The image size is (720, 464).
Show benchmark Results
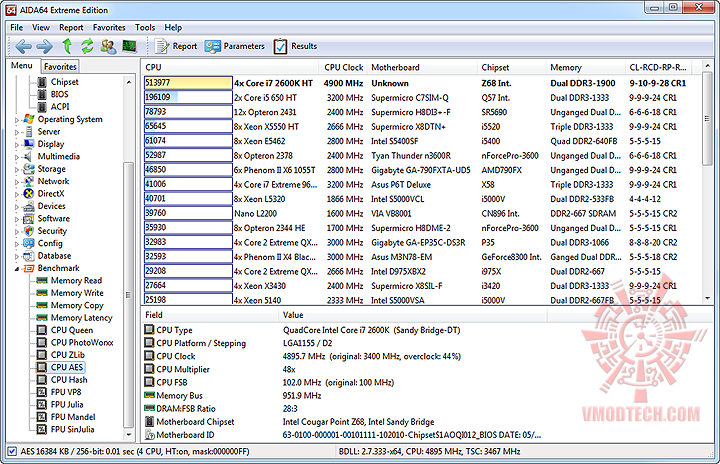[295, 46]
